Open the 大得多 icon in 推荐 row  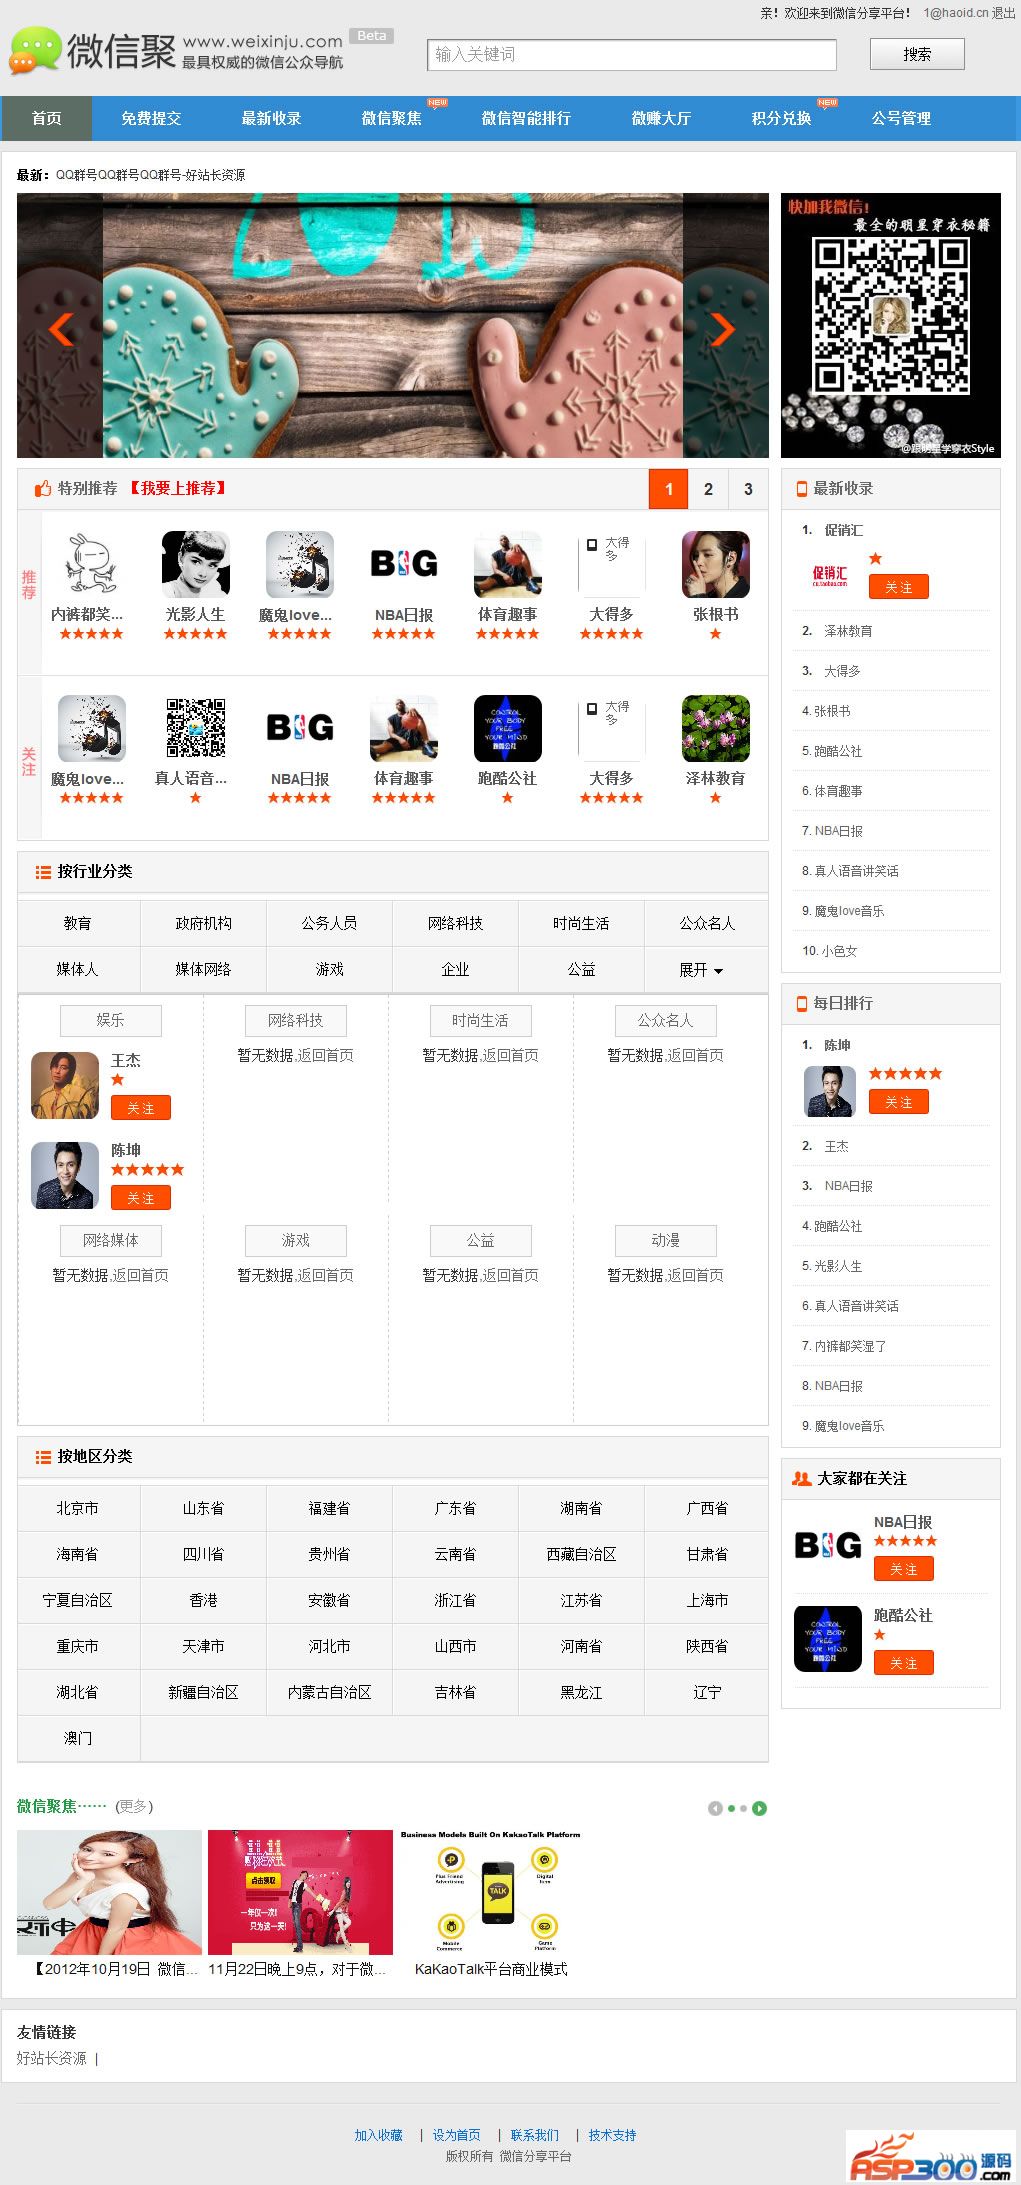click(x=611, y=565)
